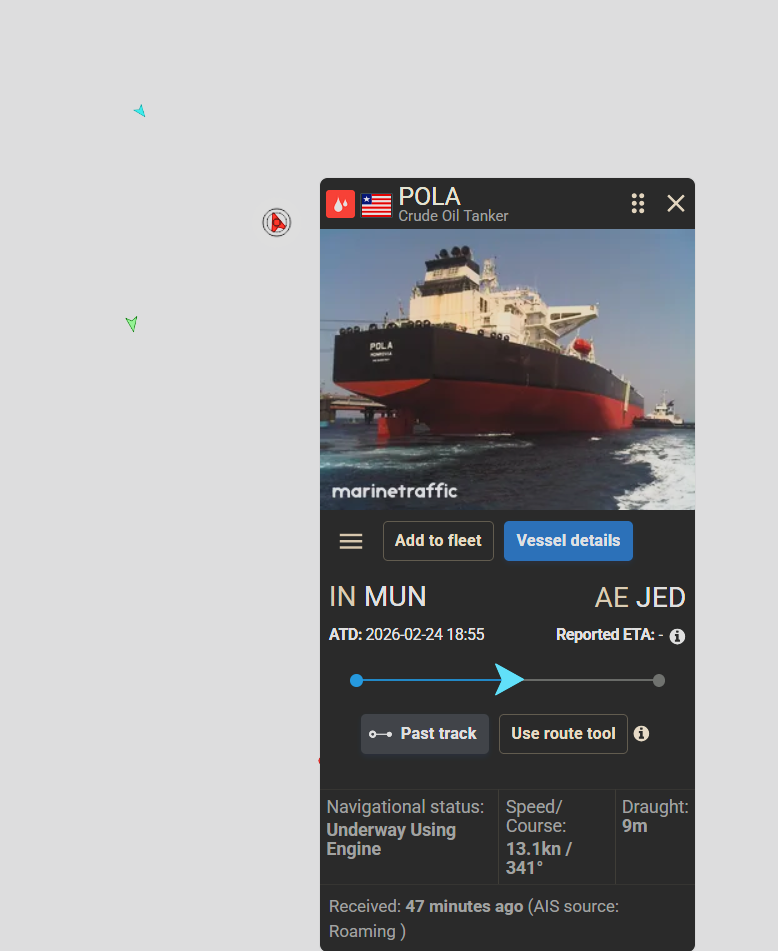This screenshot has height=951, width=778.
Task: Click the six-dot drag handle icon
Action: coord(637,203)
